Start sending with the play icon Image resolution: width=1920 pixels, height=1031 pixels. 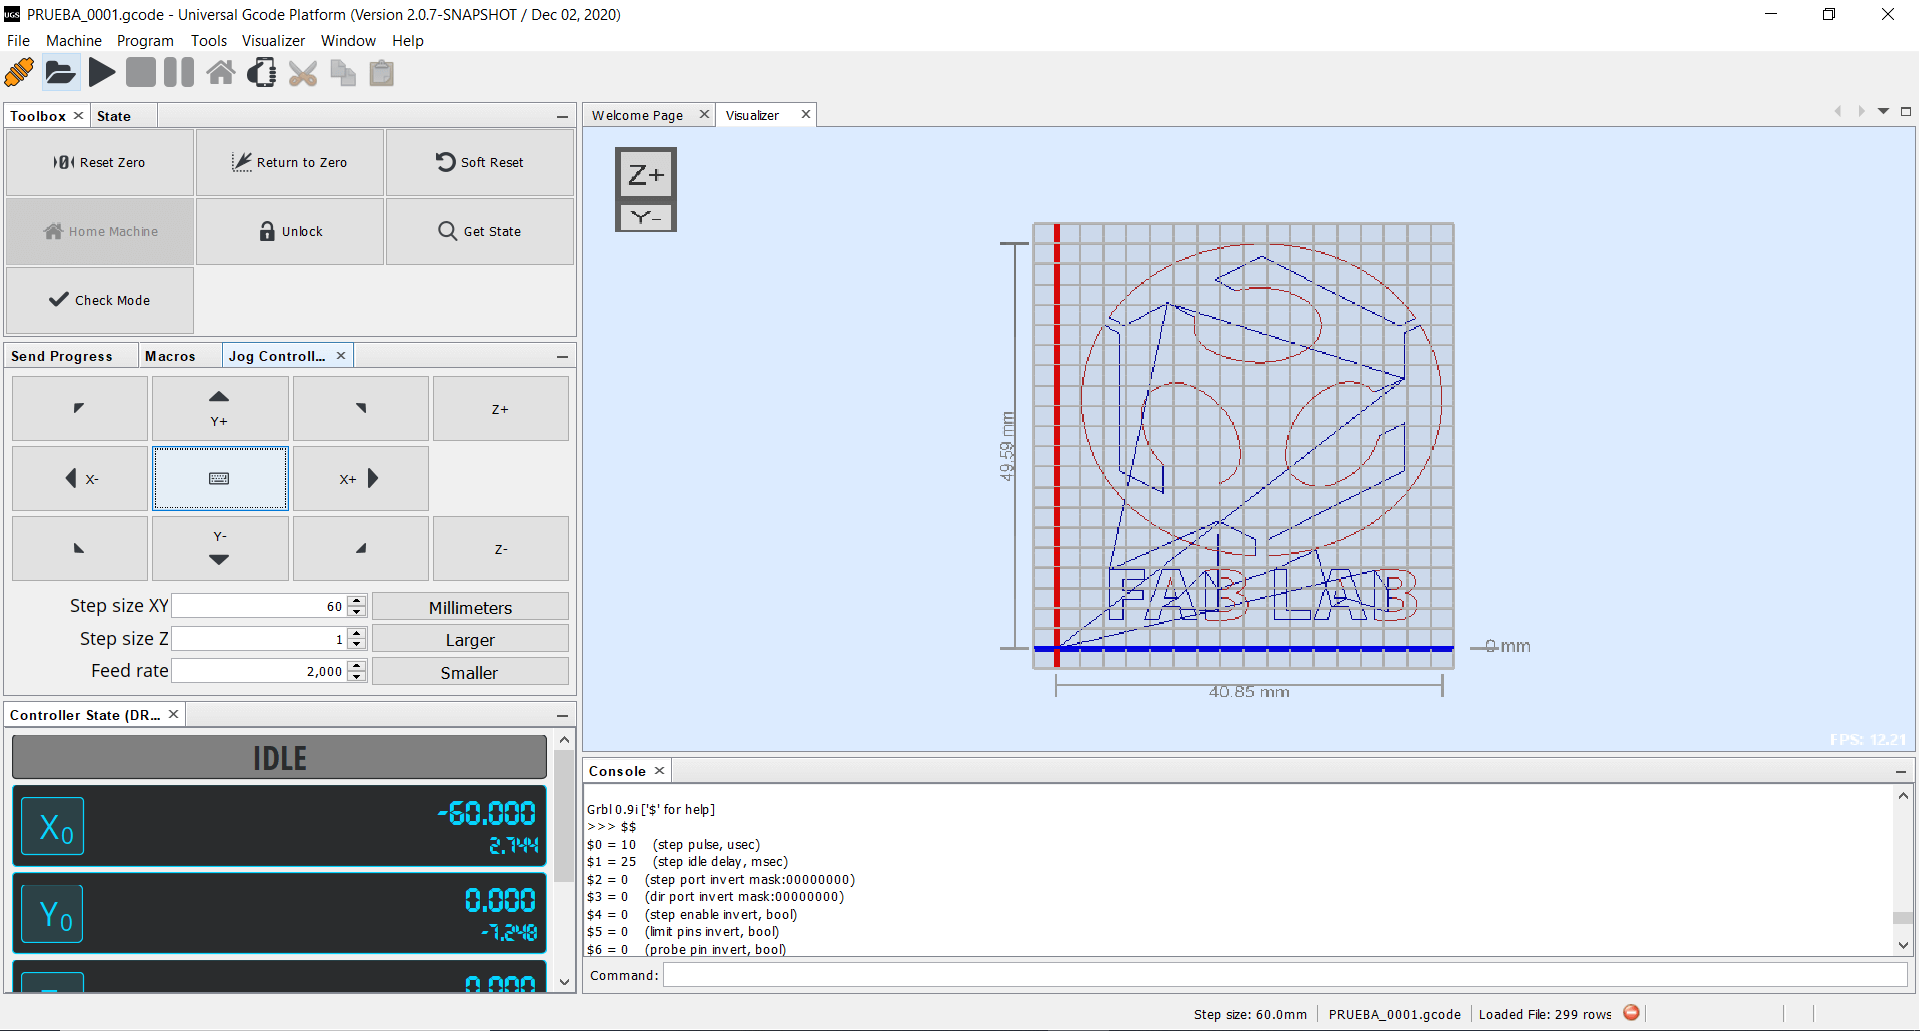102,73
